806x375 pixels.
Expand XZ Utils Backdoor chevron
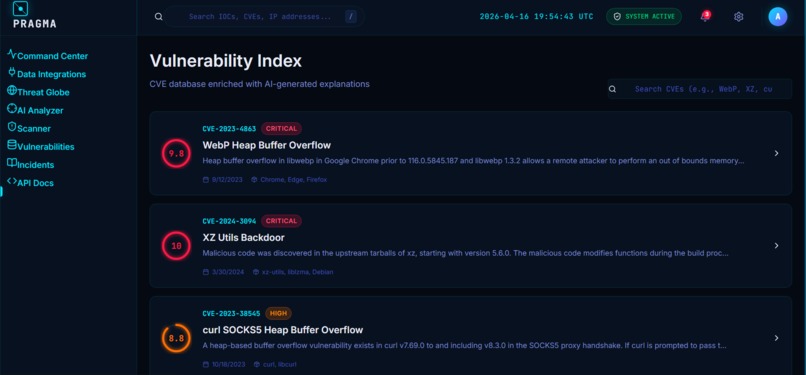click(x=776, y=246)
